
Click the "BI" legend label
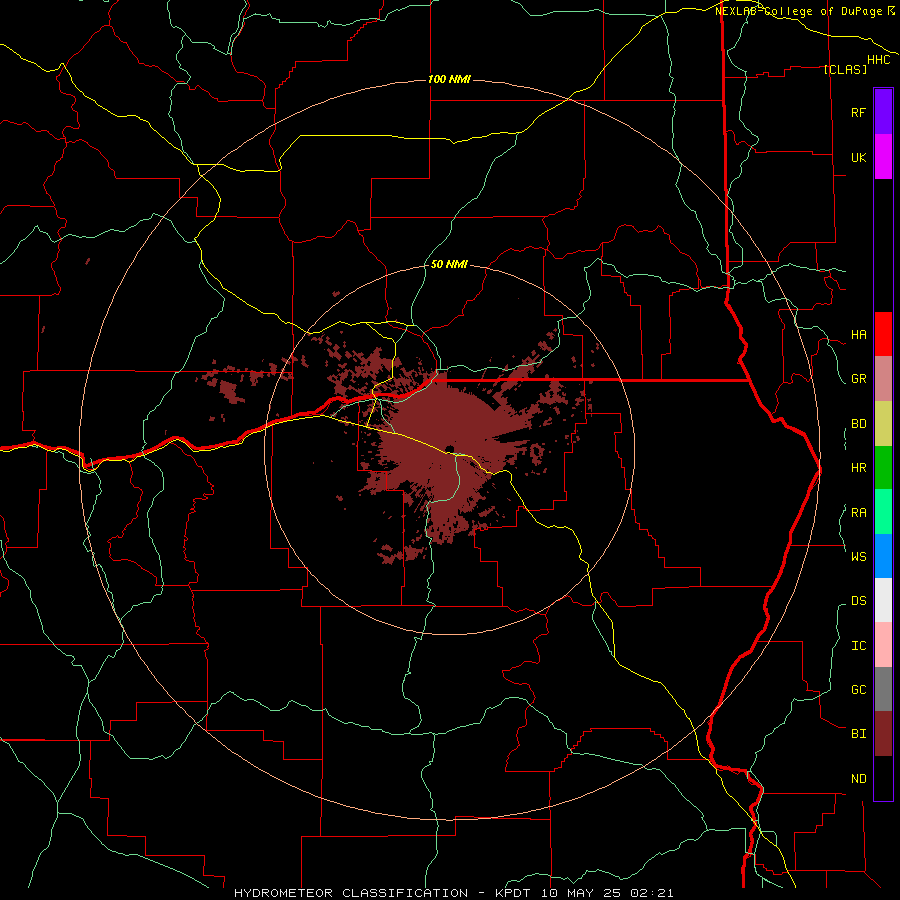click(858, 734)
